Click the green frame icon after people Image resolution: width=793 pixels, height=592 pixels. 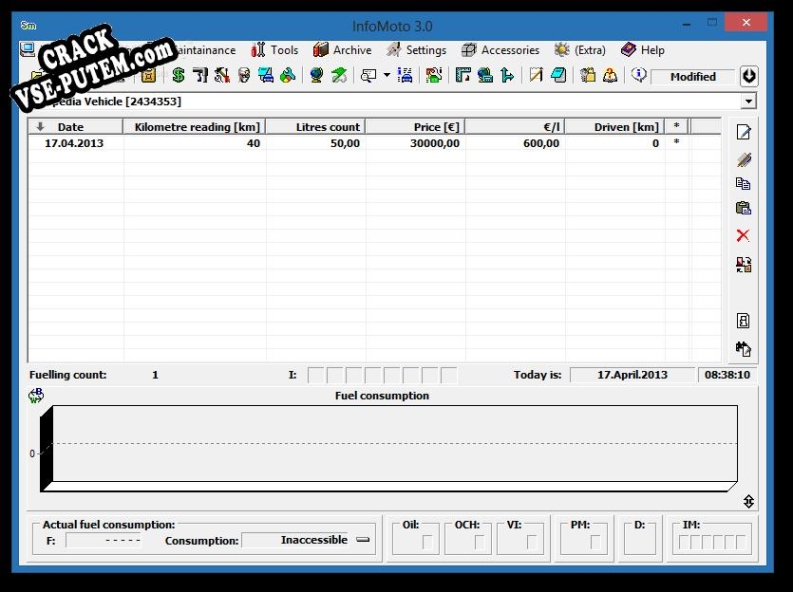pyautogui.click(x=463, y=76)
